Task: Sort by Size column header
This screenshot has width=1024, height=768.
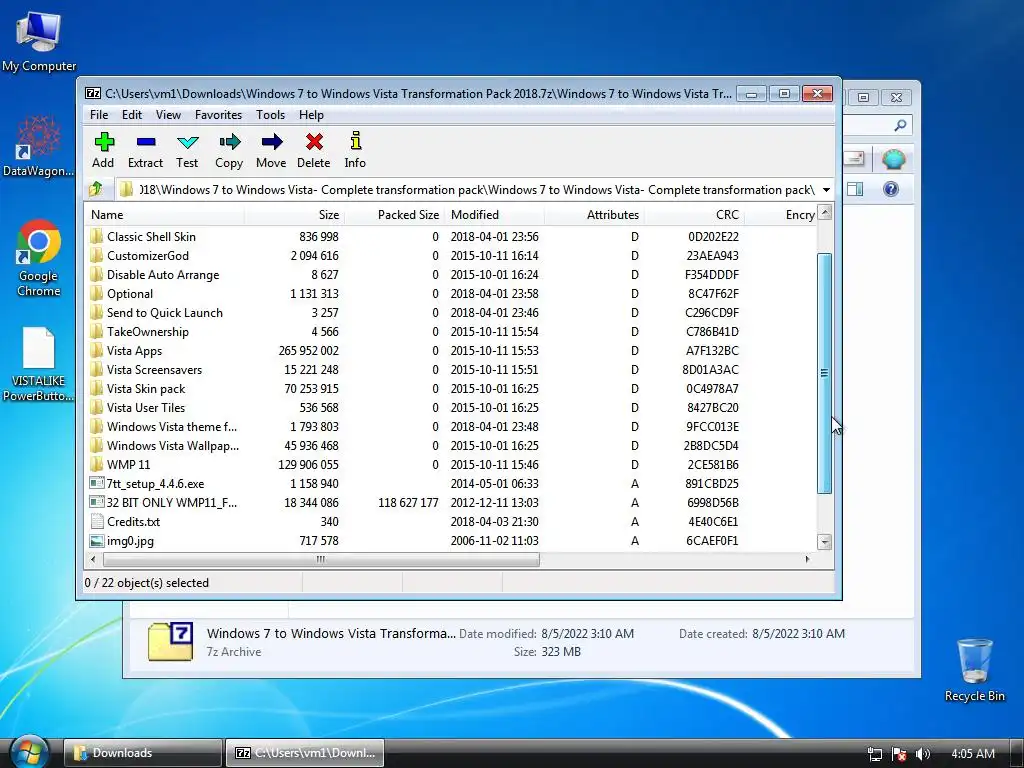Action: 294,215
